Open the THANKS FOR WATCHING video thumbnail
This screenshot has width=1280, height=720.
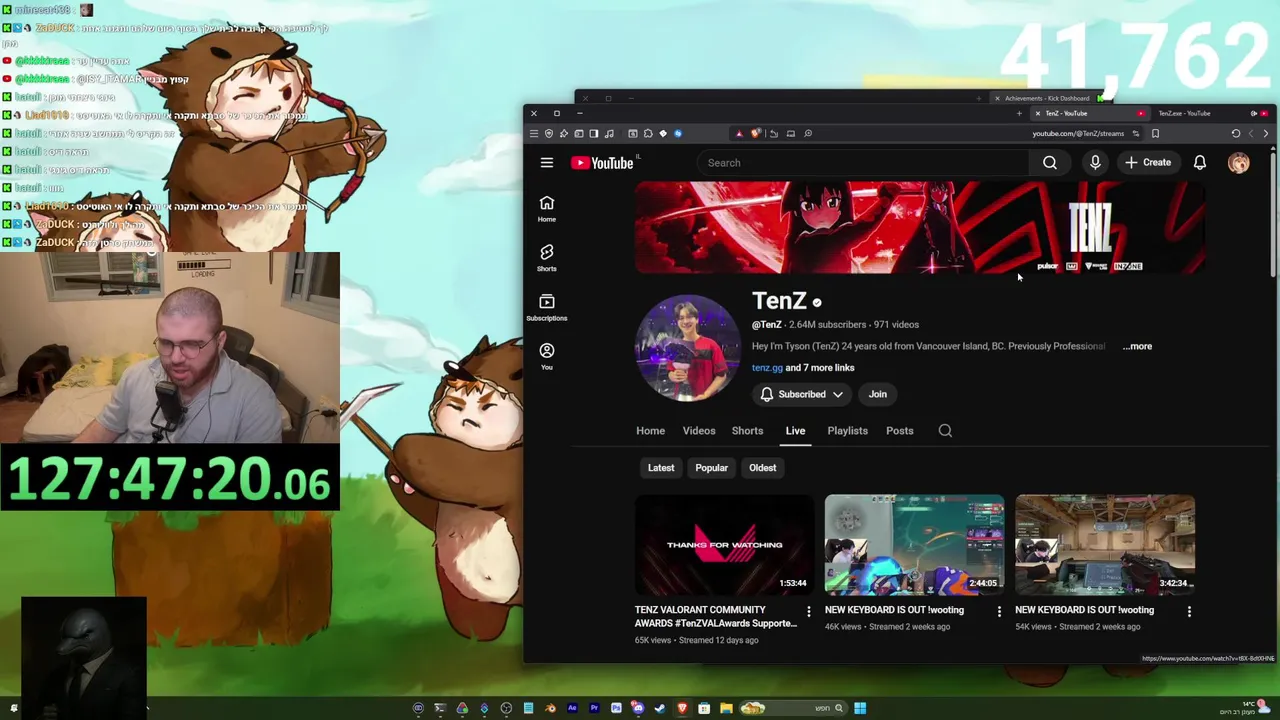coord(724,545)
